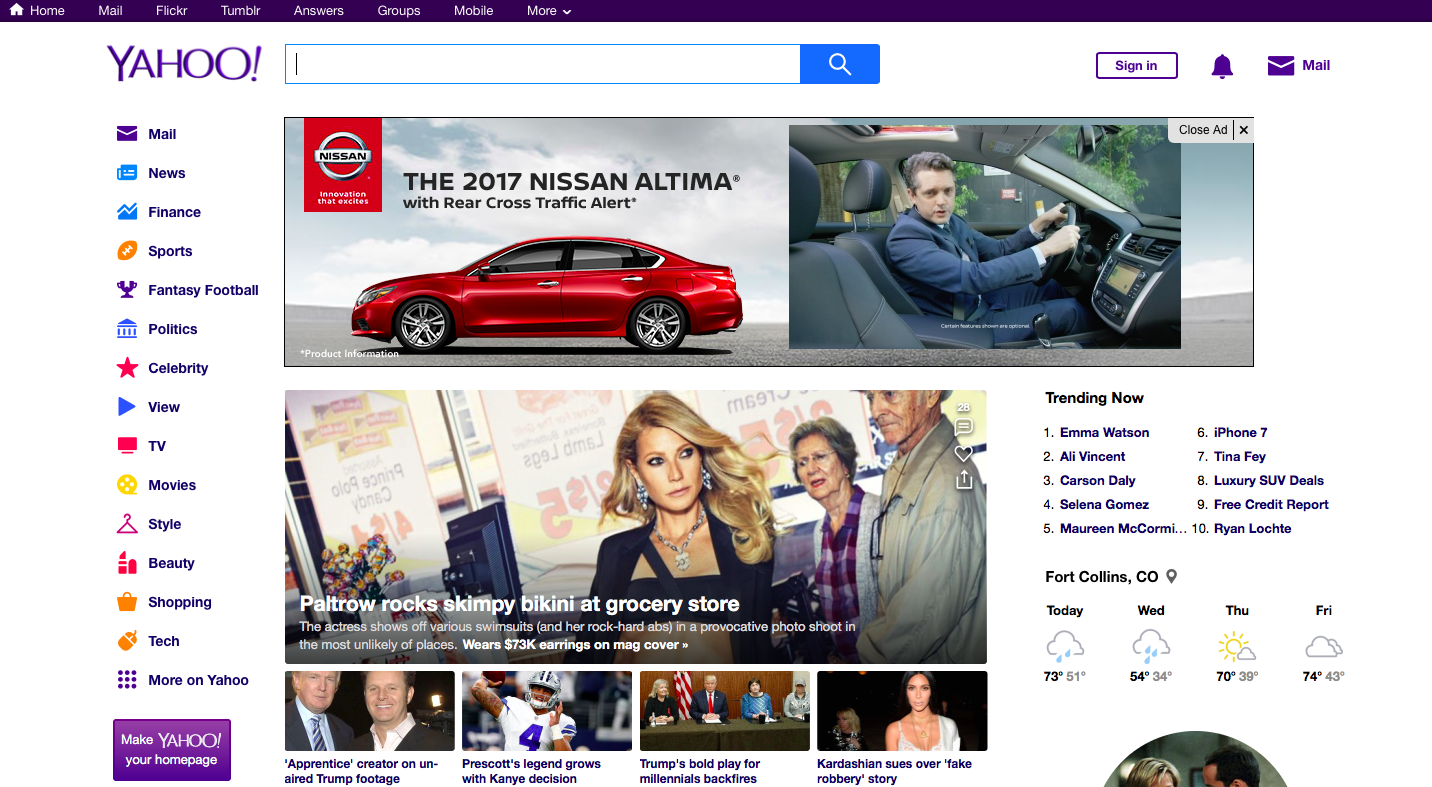Click the Politics building icon
1432x787 pixels.
127,329
